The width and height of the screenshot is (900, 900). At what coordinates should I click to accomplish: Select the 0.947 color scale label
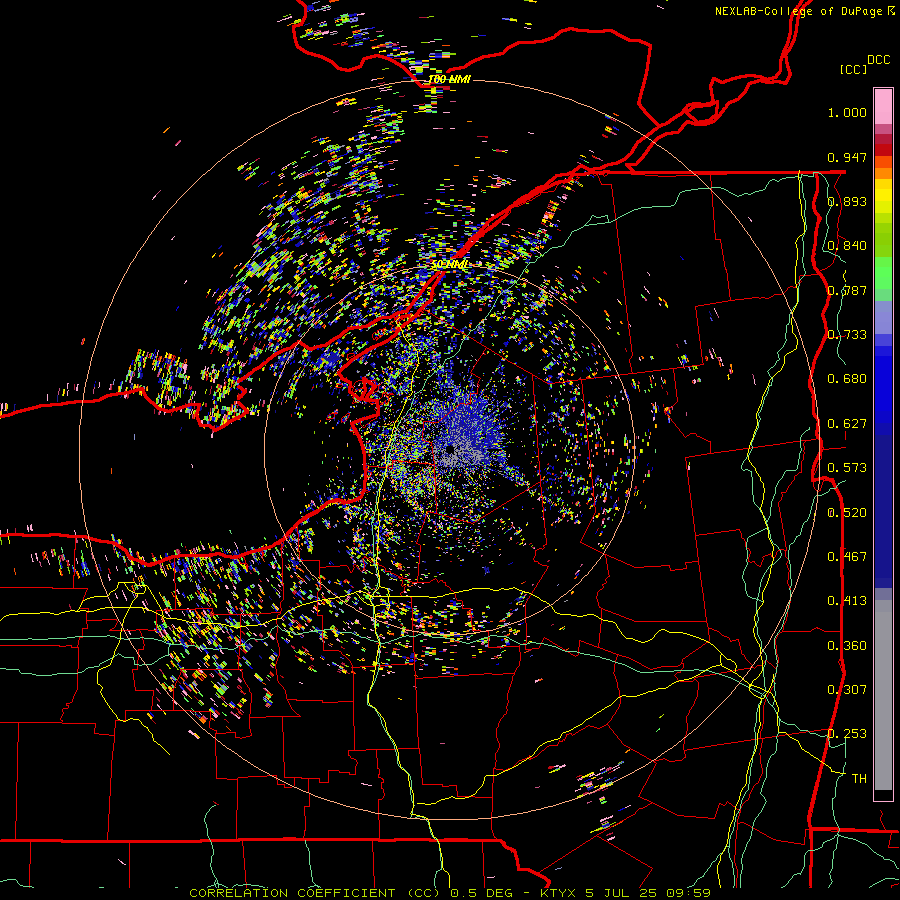[x=847, y=157]
